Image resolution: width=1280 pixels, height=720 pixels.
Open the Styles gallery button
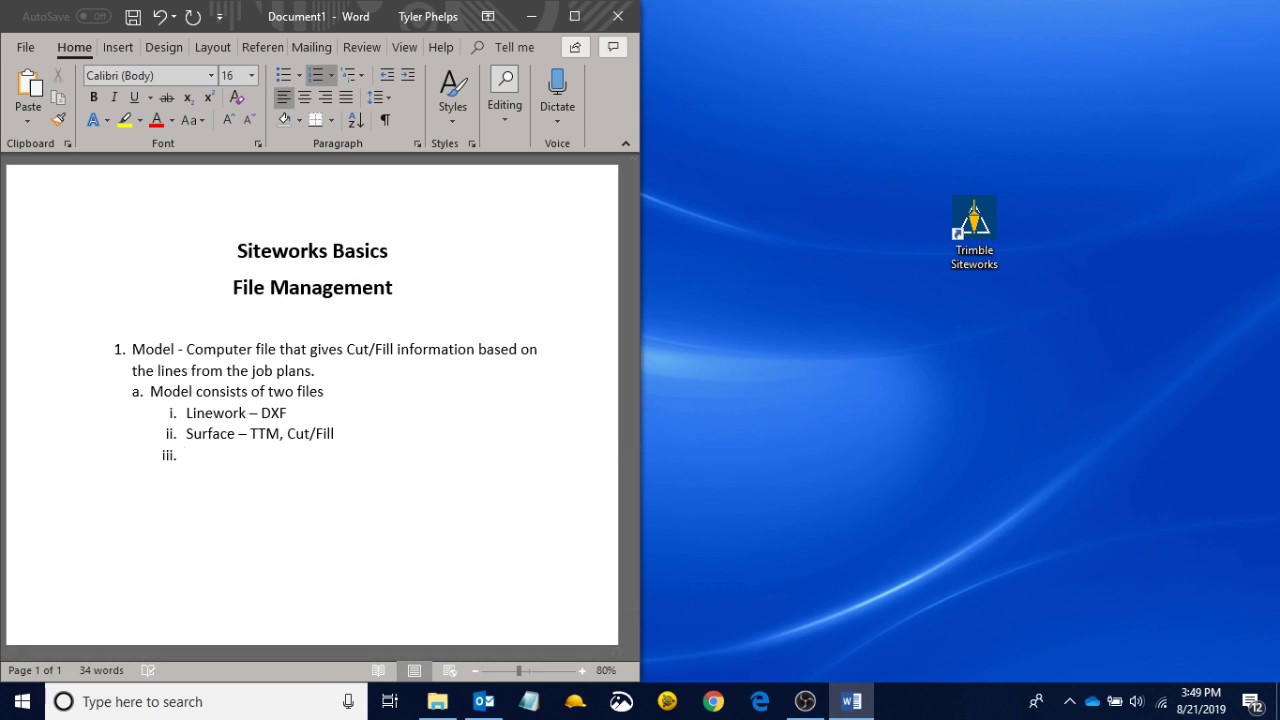[x=453, y=95]
